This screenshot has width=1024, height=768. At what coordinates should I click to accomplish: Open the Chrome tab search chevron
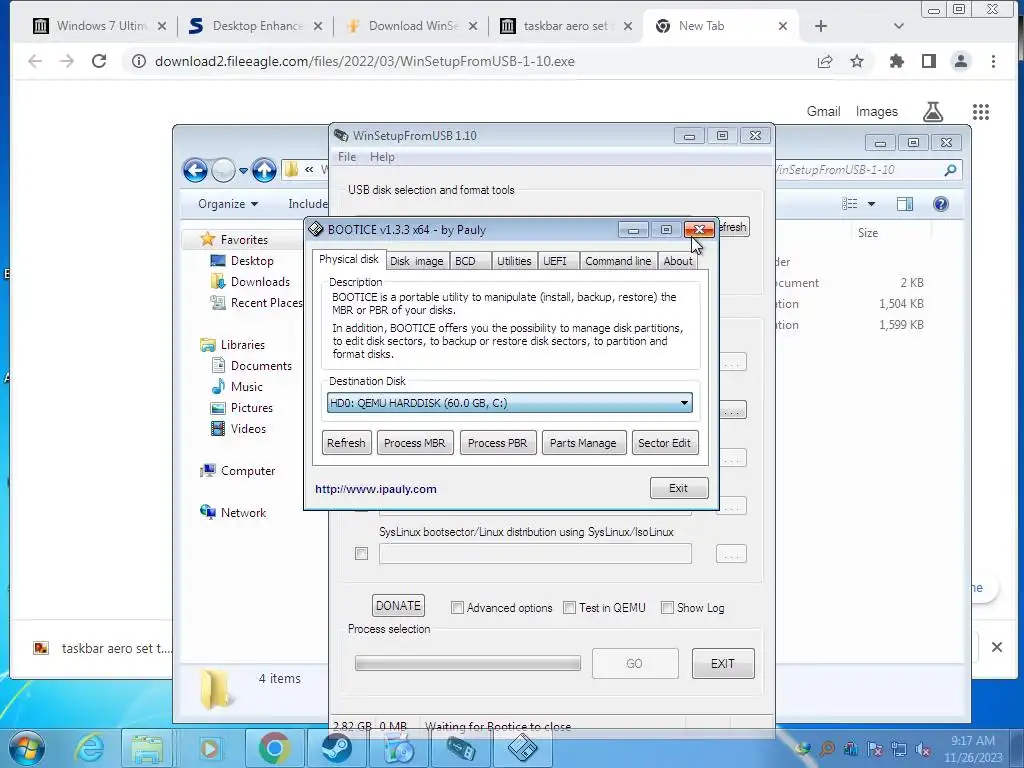point(899,26)
